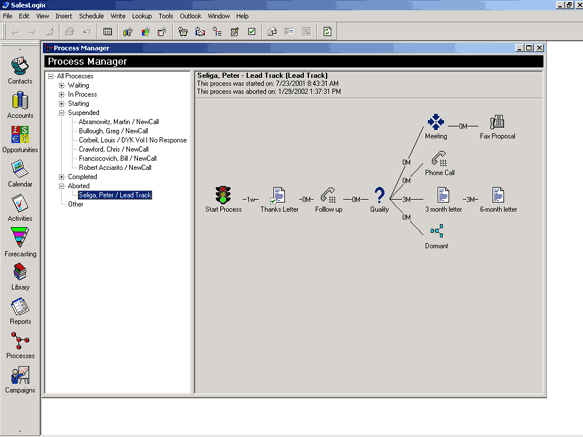Open the Outlook menu
This screenshot has width=583, height=437.
[190, 16]
